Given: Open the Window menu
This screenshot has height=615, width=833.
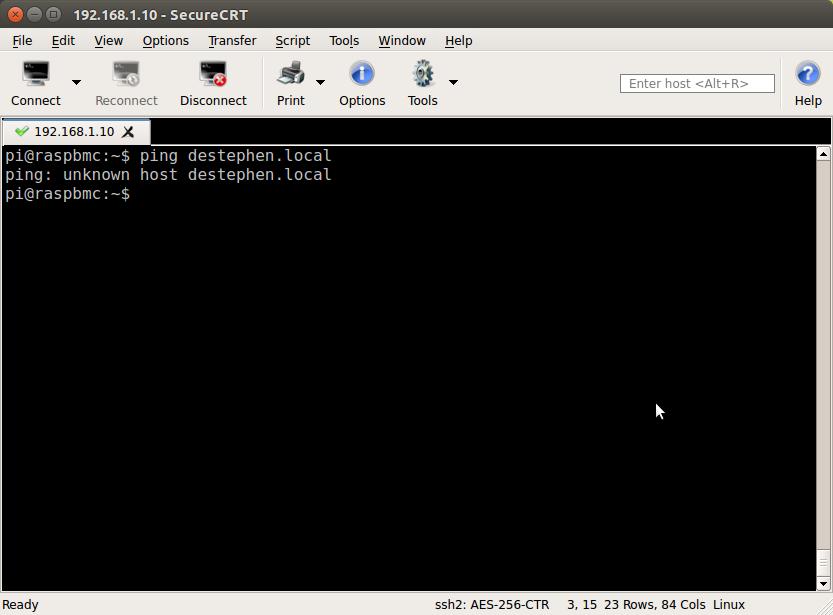Looking at the screenshot, I should click(402, 41).
